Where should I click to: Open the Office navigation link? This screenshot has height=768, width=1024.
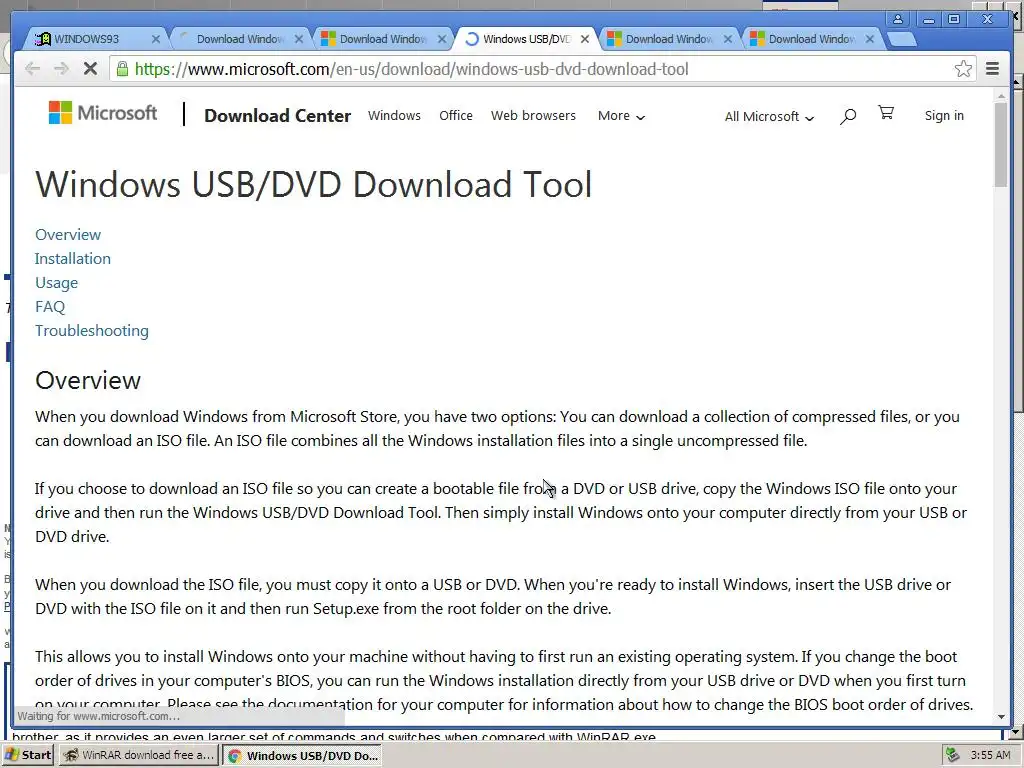[456, 116]
